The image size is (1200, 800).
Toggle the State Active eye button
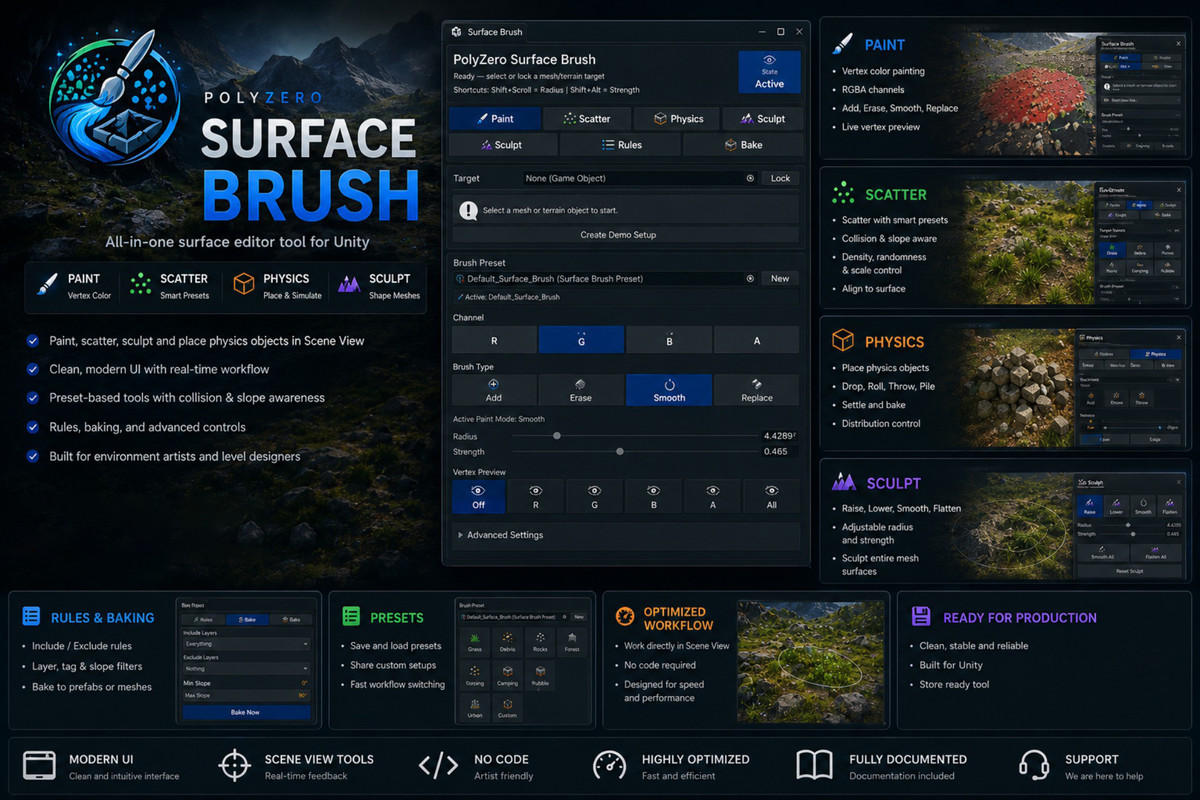coord(770,72)
